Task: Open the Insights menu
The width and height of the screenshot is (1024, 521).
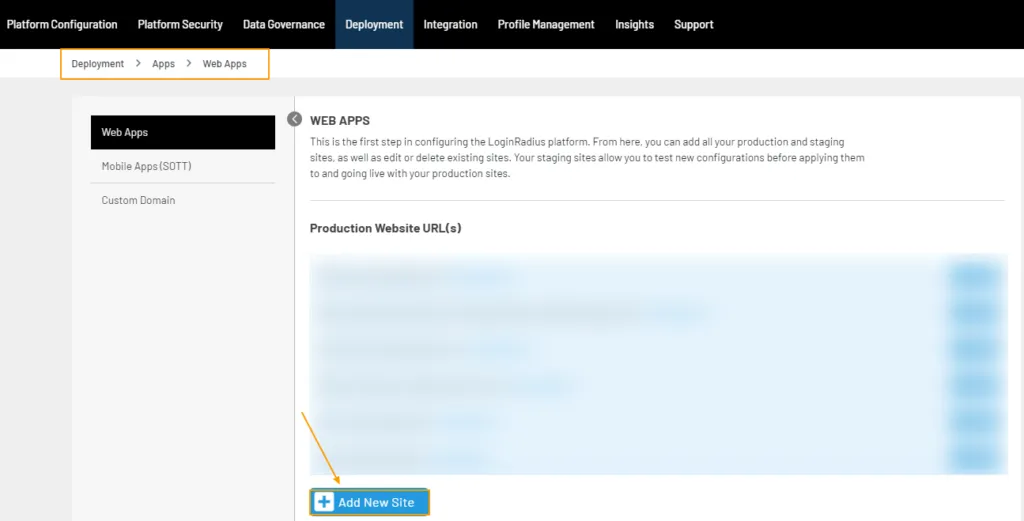Action: pos(634,24)
